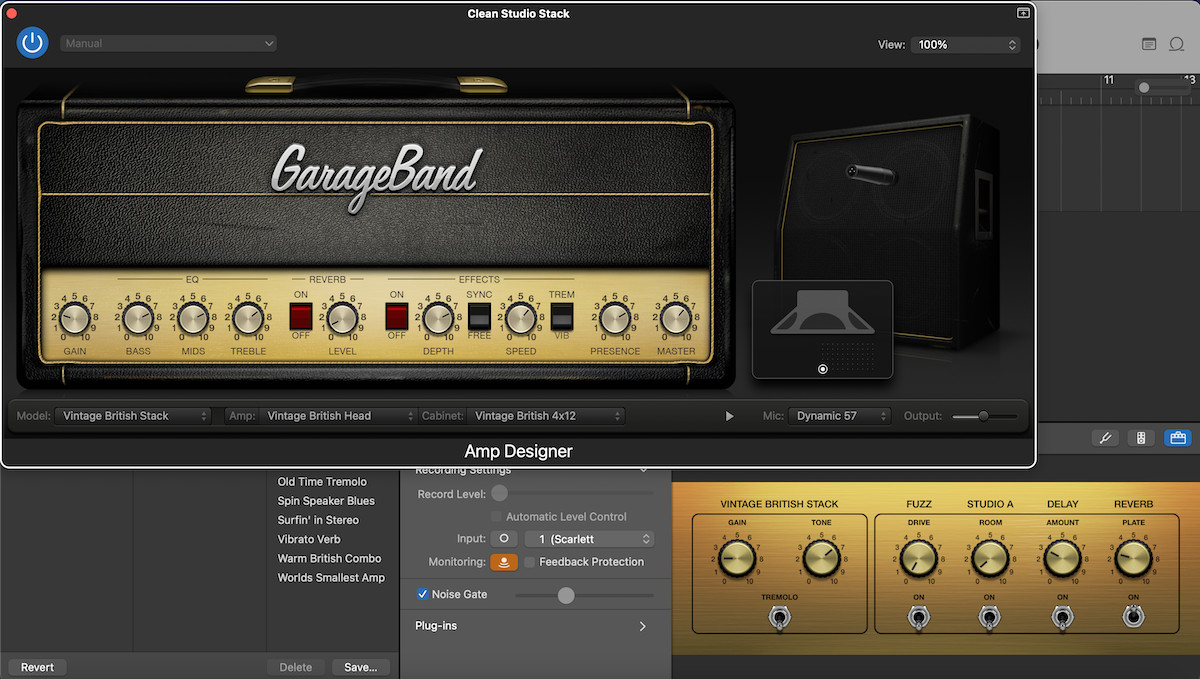Toggle the REVERB on/off red switch
The height and width of the screenshot is (679, 1200).
(x=301, y=318)
